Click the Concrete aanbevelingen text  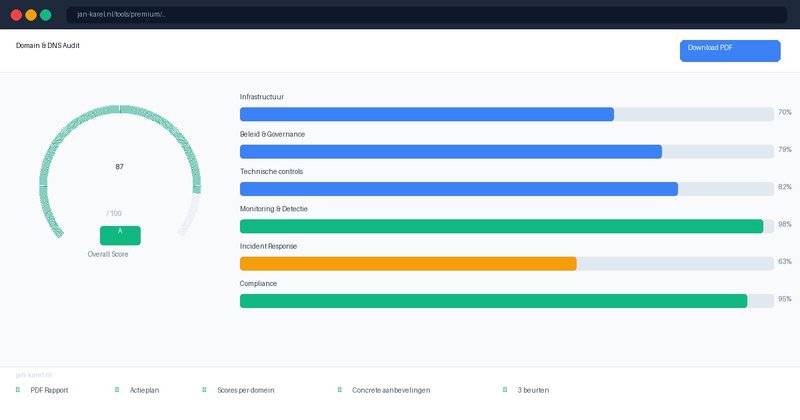391,390
